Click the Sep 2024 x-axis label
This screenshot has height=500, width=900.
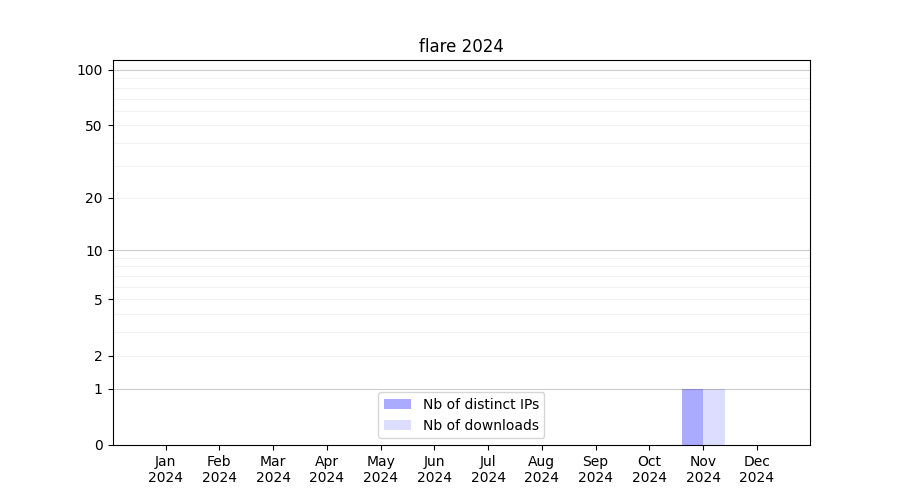point(595,469)
